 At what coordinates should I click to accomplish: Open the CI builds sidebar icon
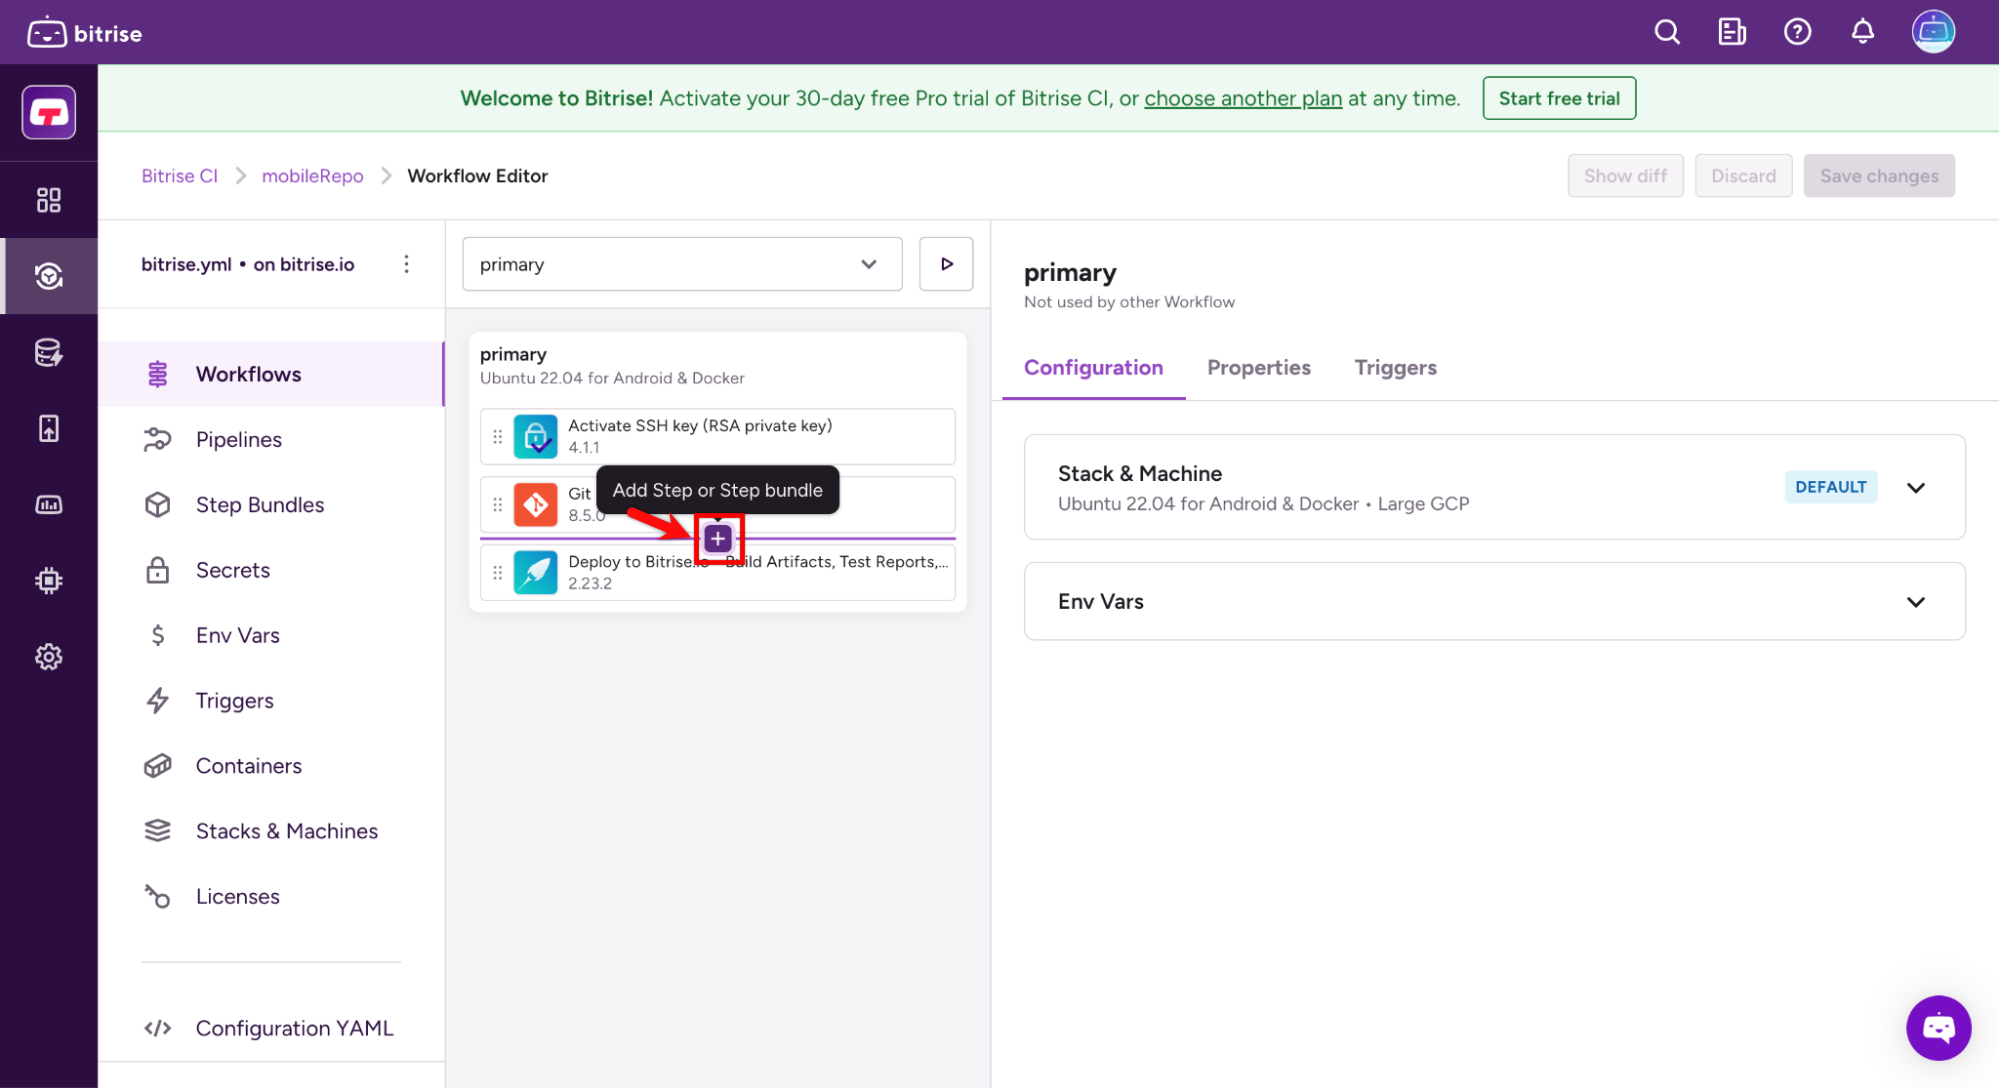click(x=49, y=276)
